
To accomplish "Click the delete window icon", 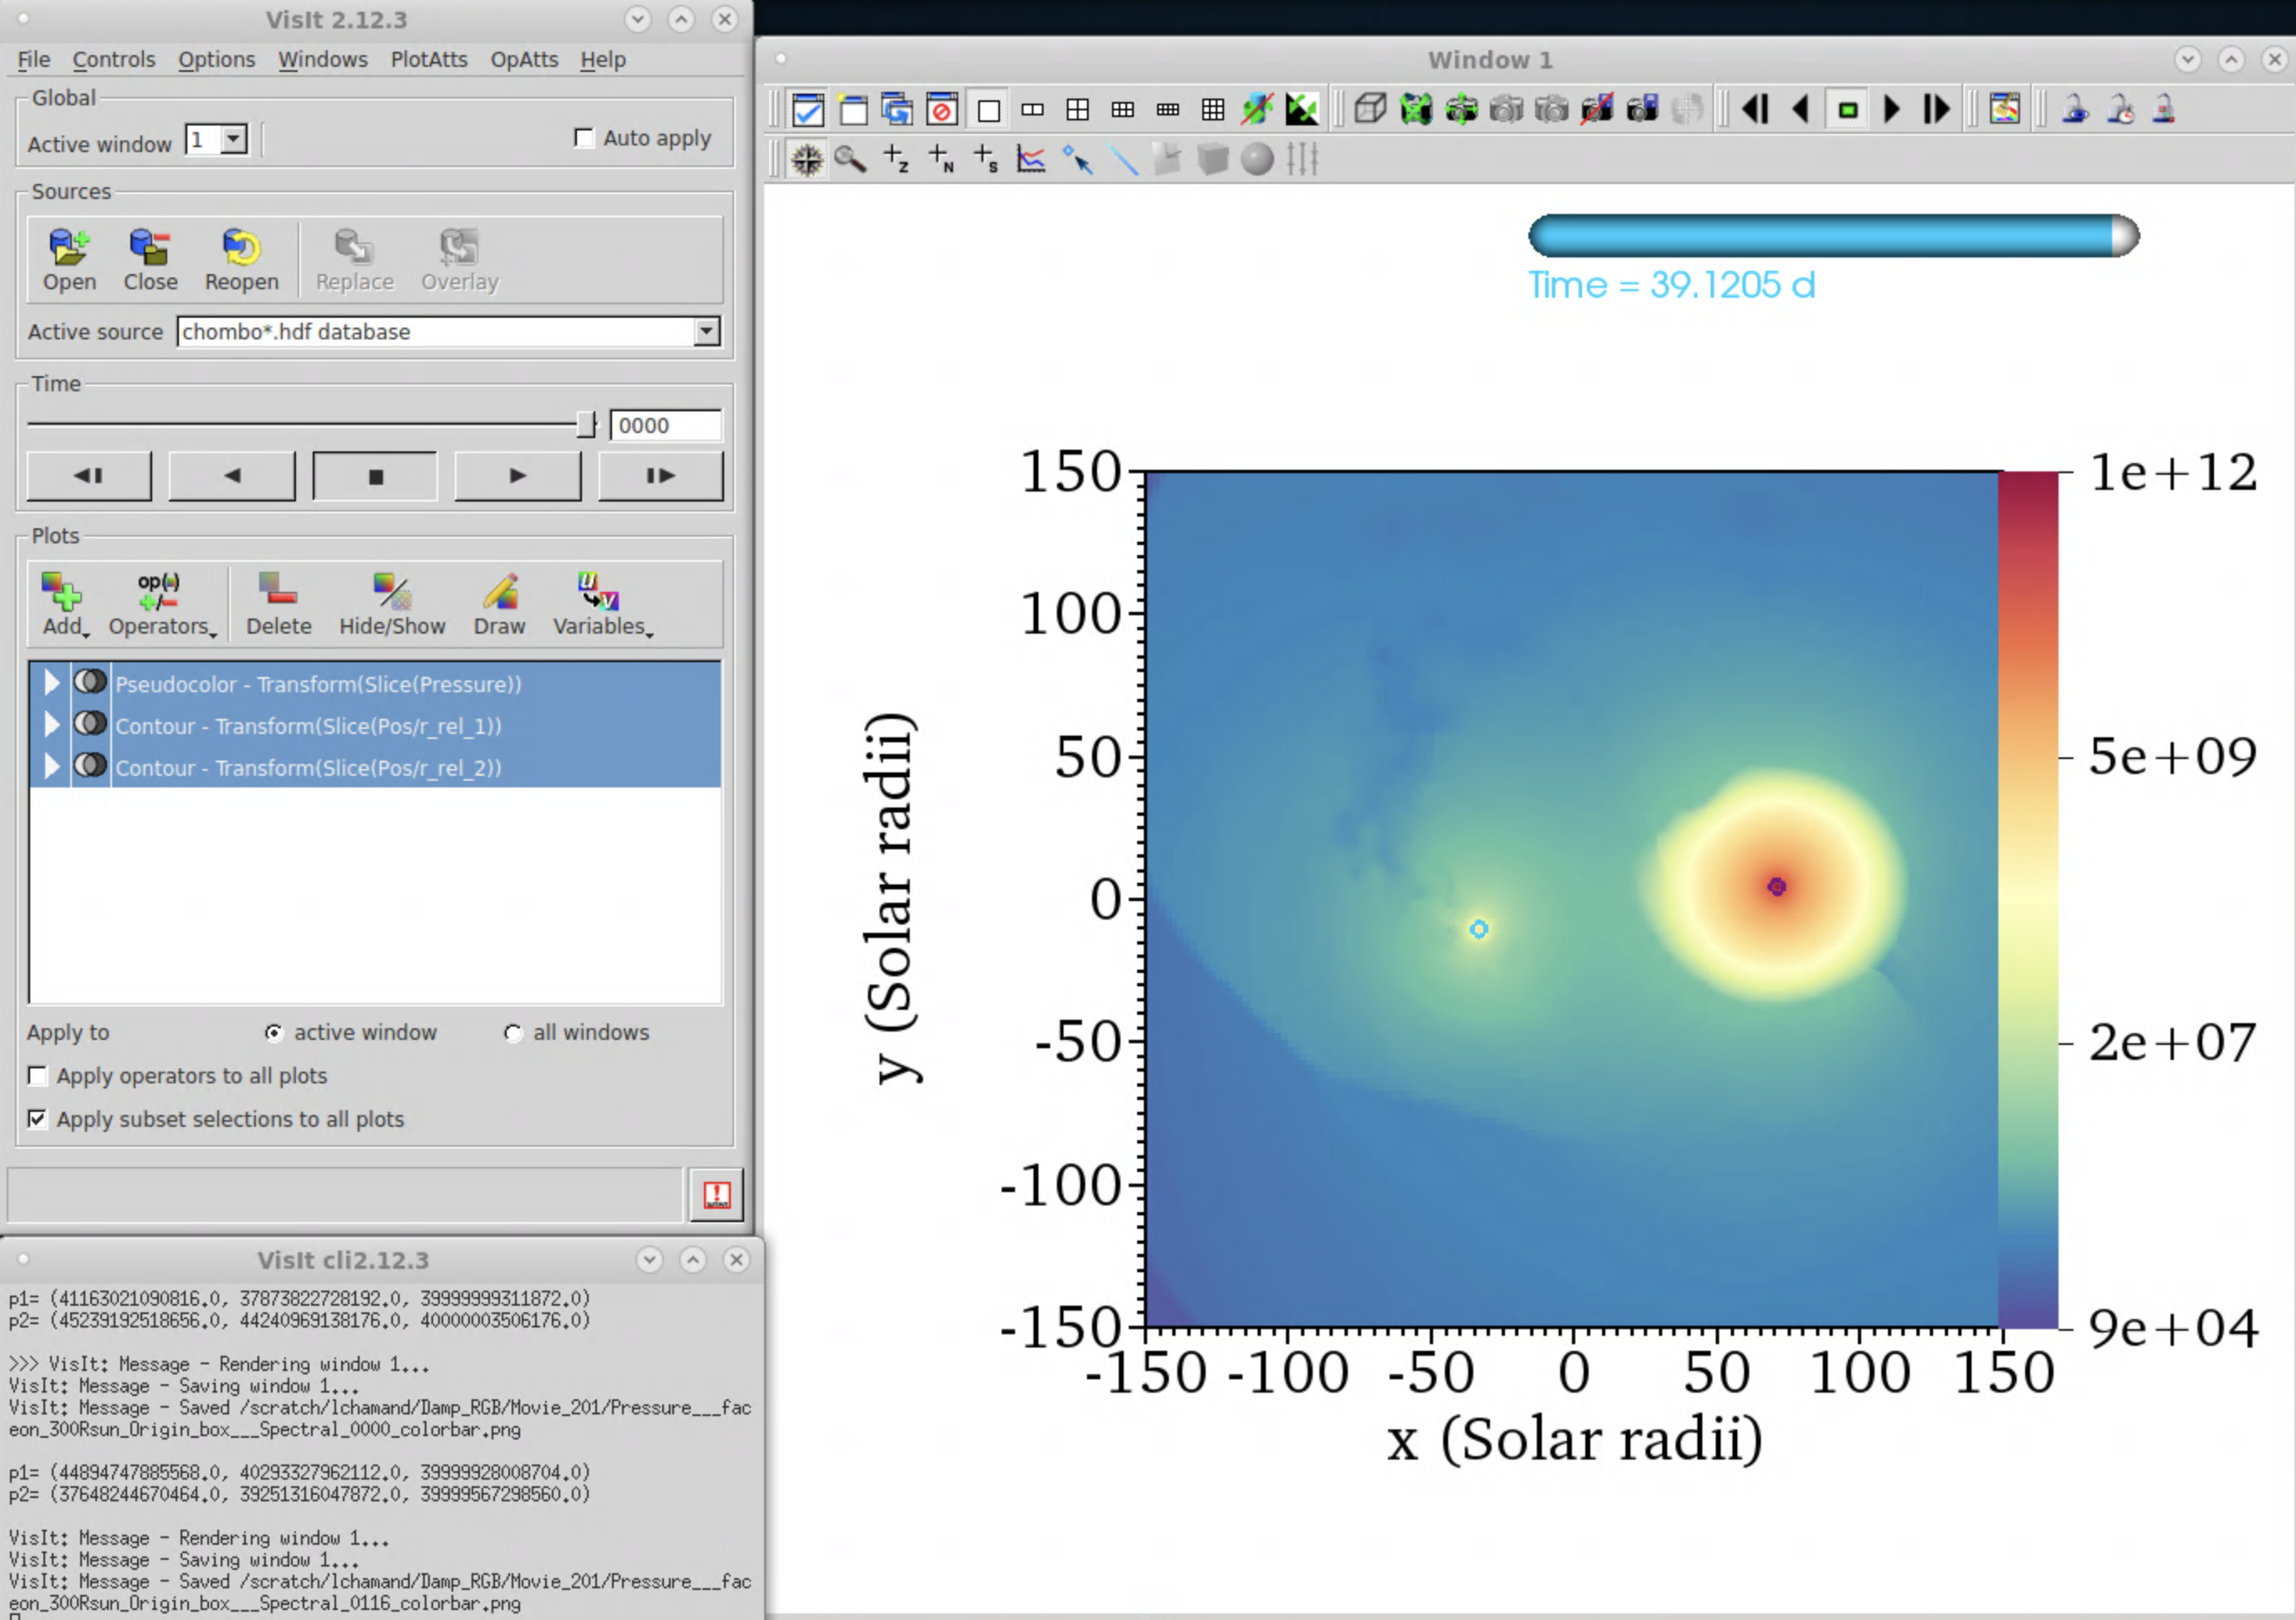I will coord(942,109).
